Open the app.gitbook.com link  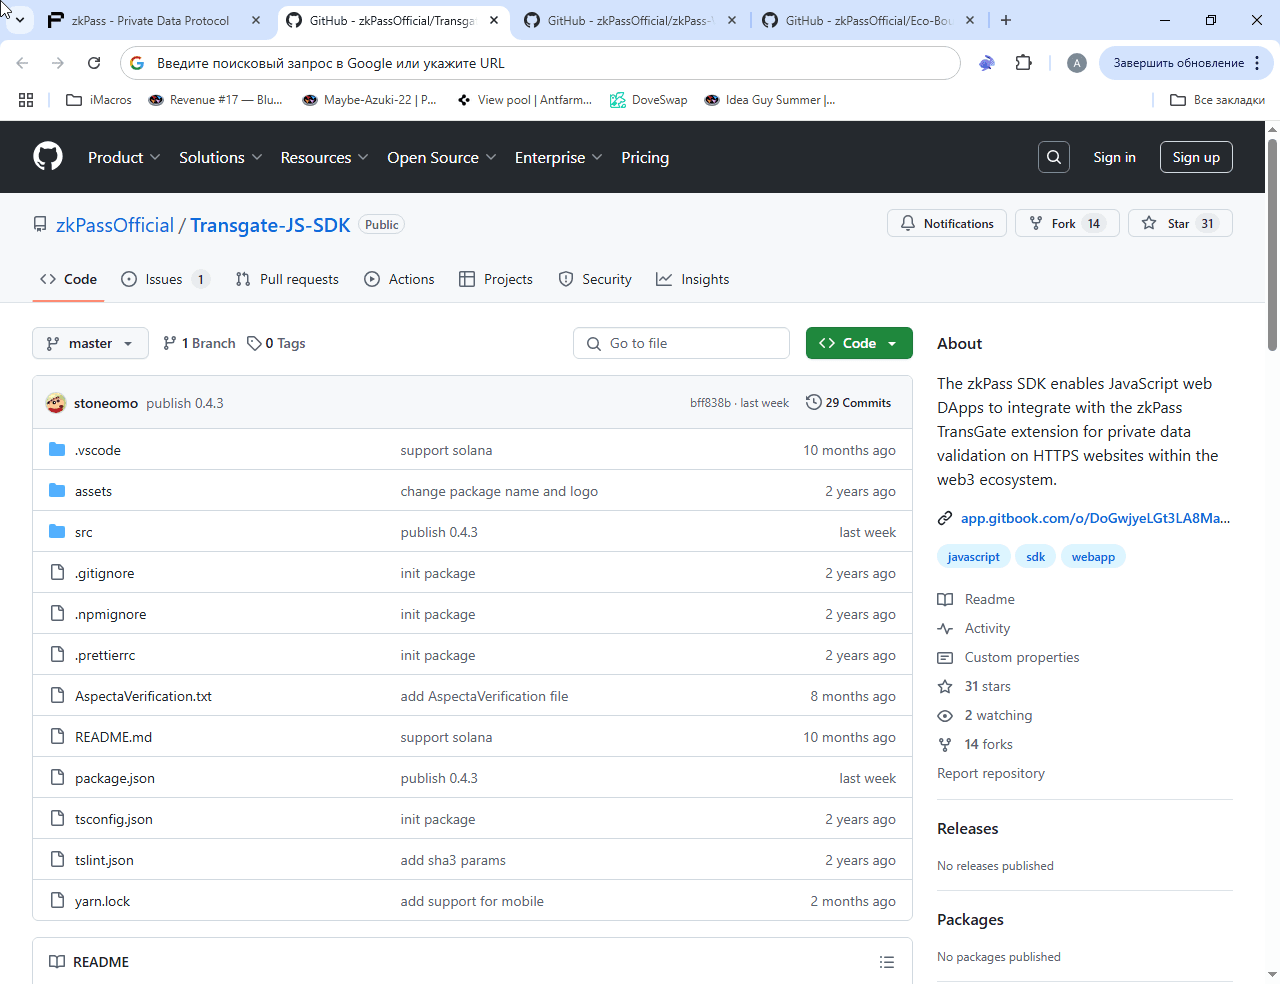pyautogui.click(x=1095, y=518)
